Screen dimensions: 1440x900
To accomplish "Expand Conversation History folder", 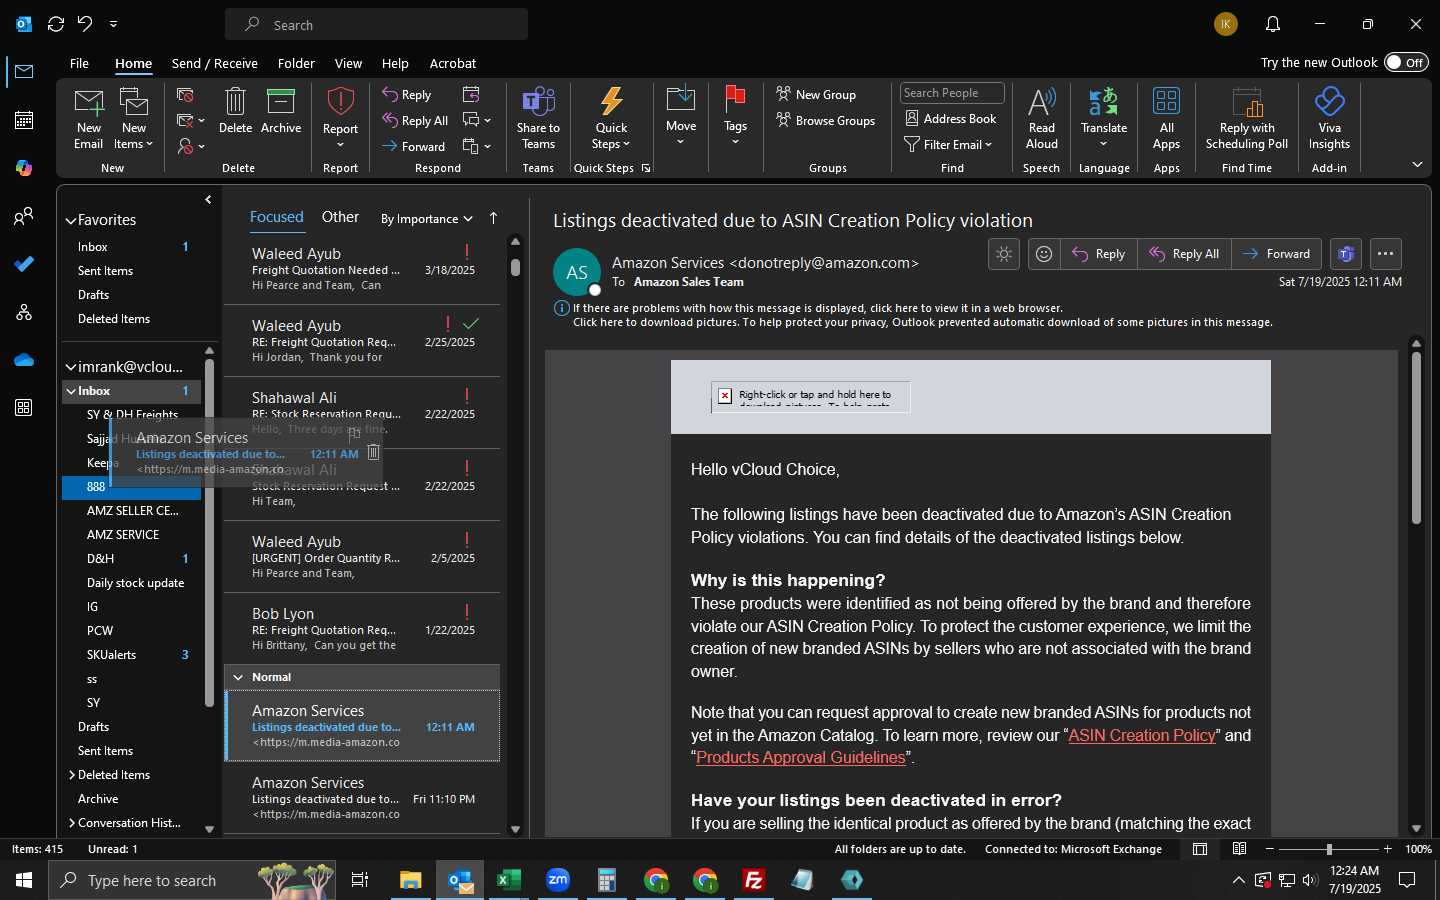I will tap(72, 823).
